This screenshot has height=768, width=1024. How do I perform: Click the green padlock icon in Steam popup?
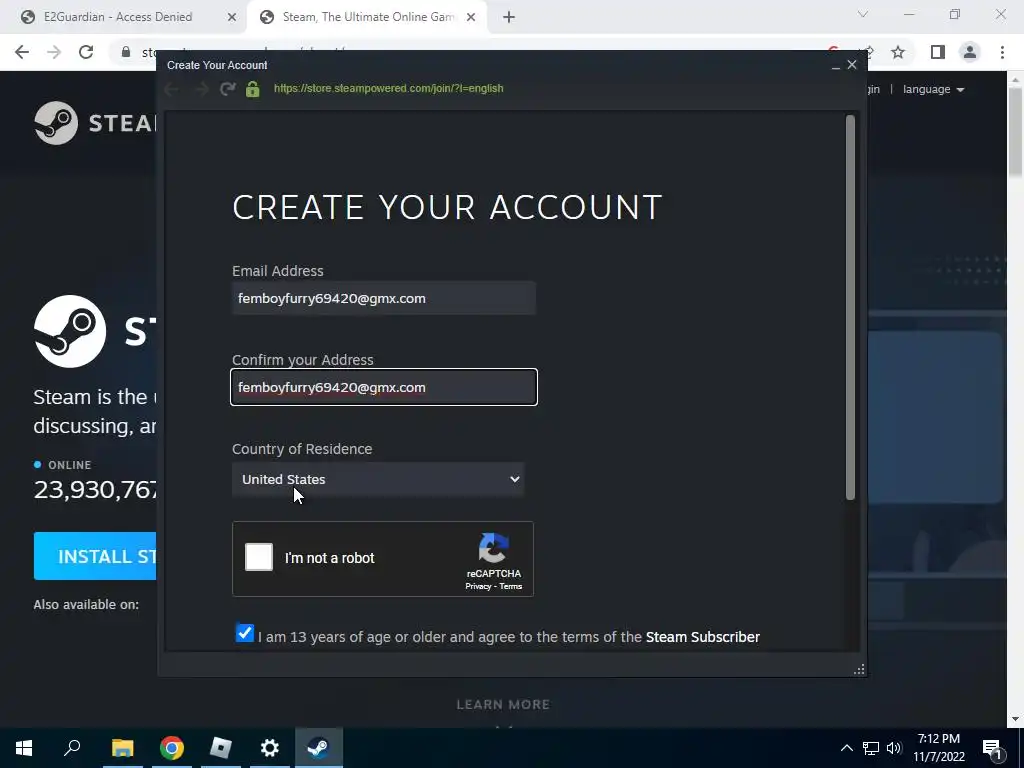click(x=253, y=89)
